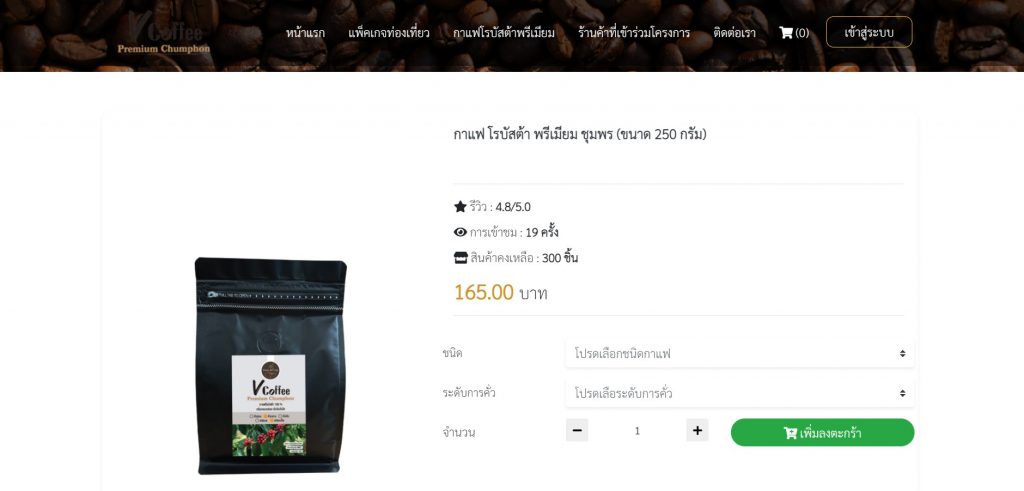Click the เข้าสู่ระบบ login button
This screenshot has width=1024, height=491.
click(x=869, y=32)
